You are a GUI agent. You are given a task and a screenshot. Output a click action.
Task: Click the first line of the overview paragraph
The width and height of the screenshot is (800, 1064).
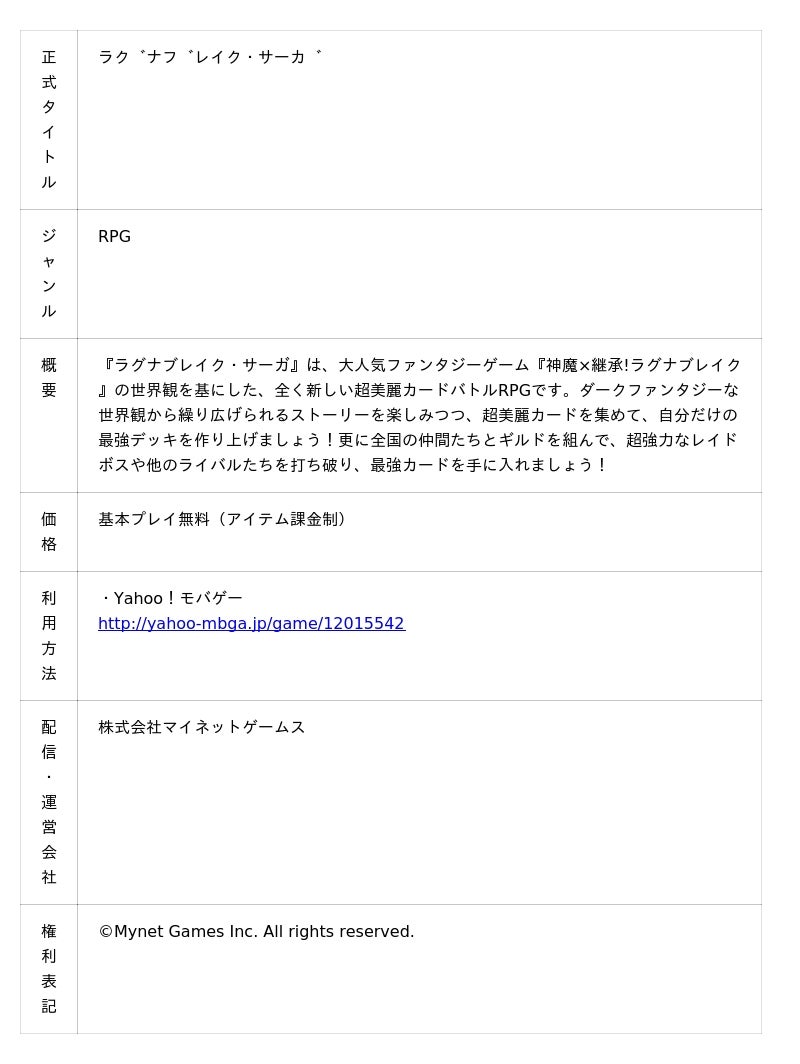(419, 365)
